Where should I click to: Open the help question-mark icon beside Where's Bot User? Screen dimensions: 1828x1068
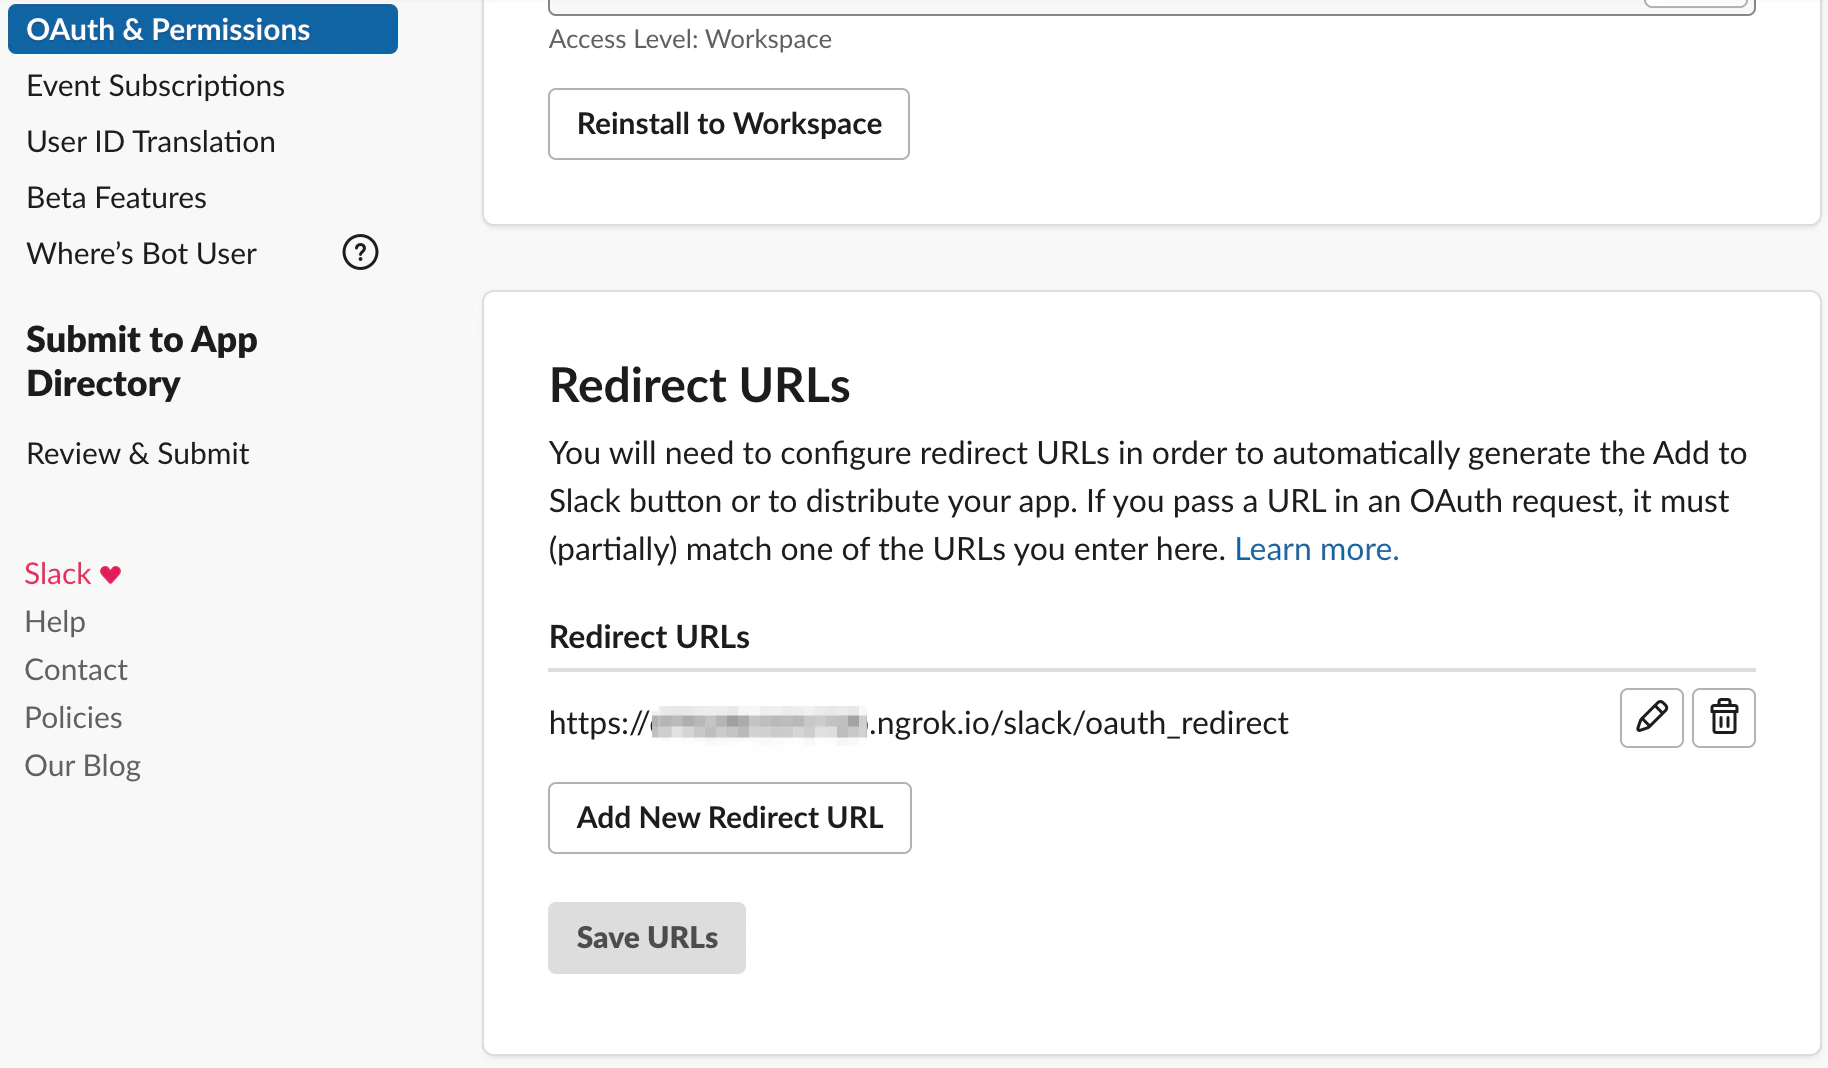[360, 253]
